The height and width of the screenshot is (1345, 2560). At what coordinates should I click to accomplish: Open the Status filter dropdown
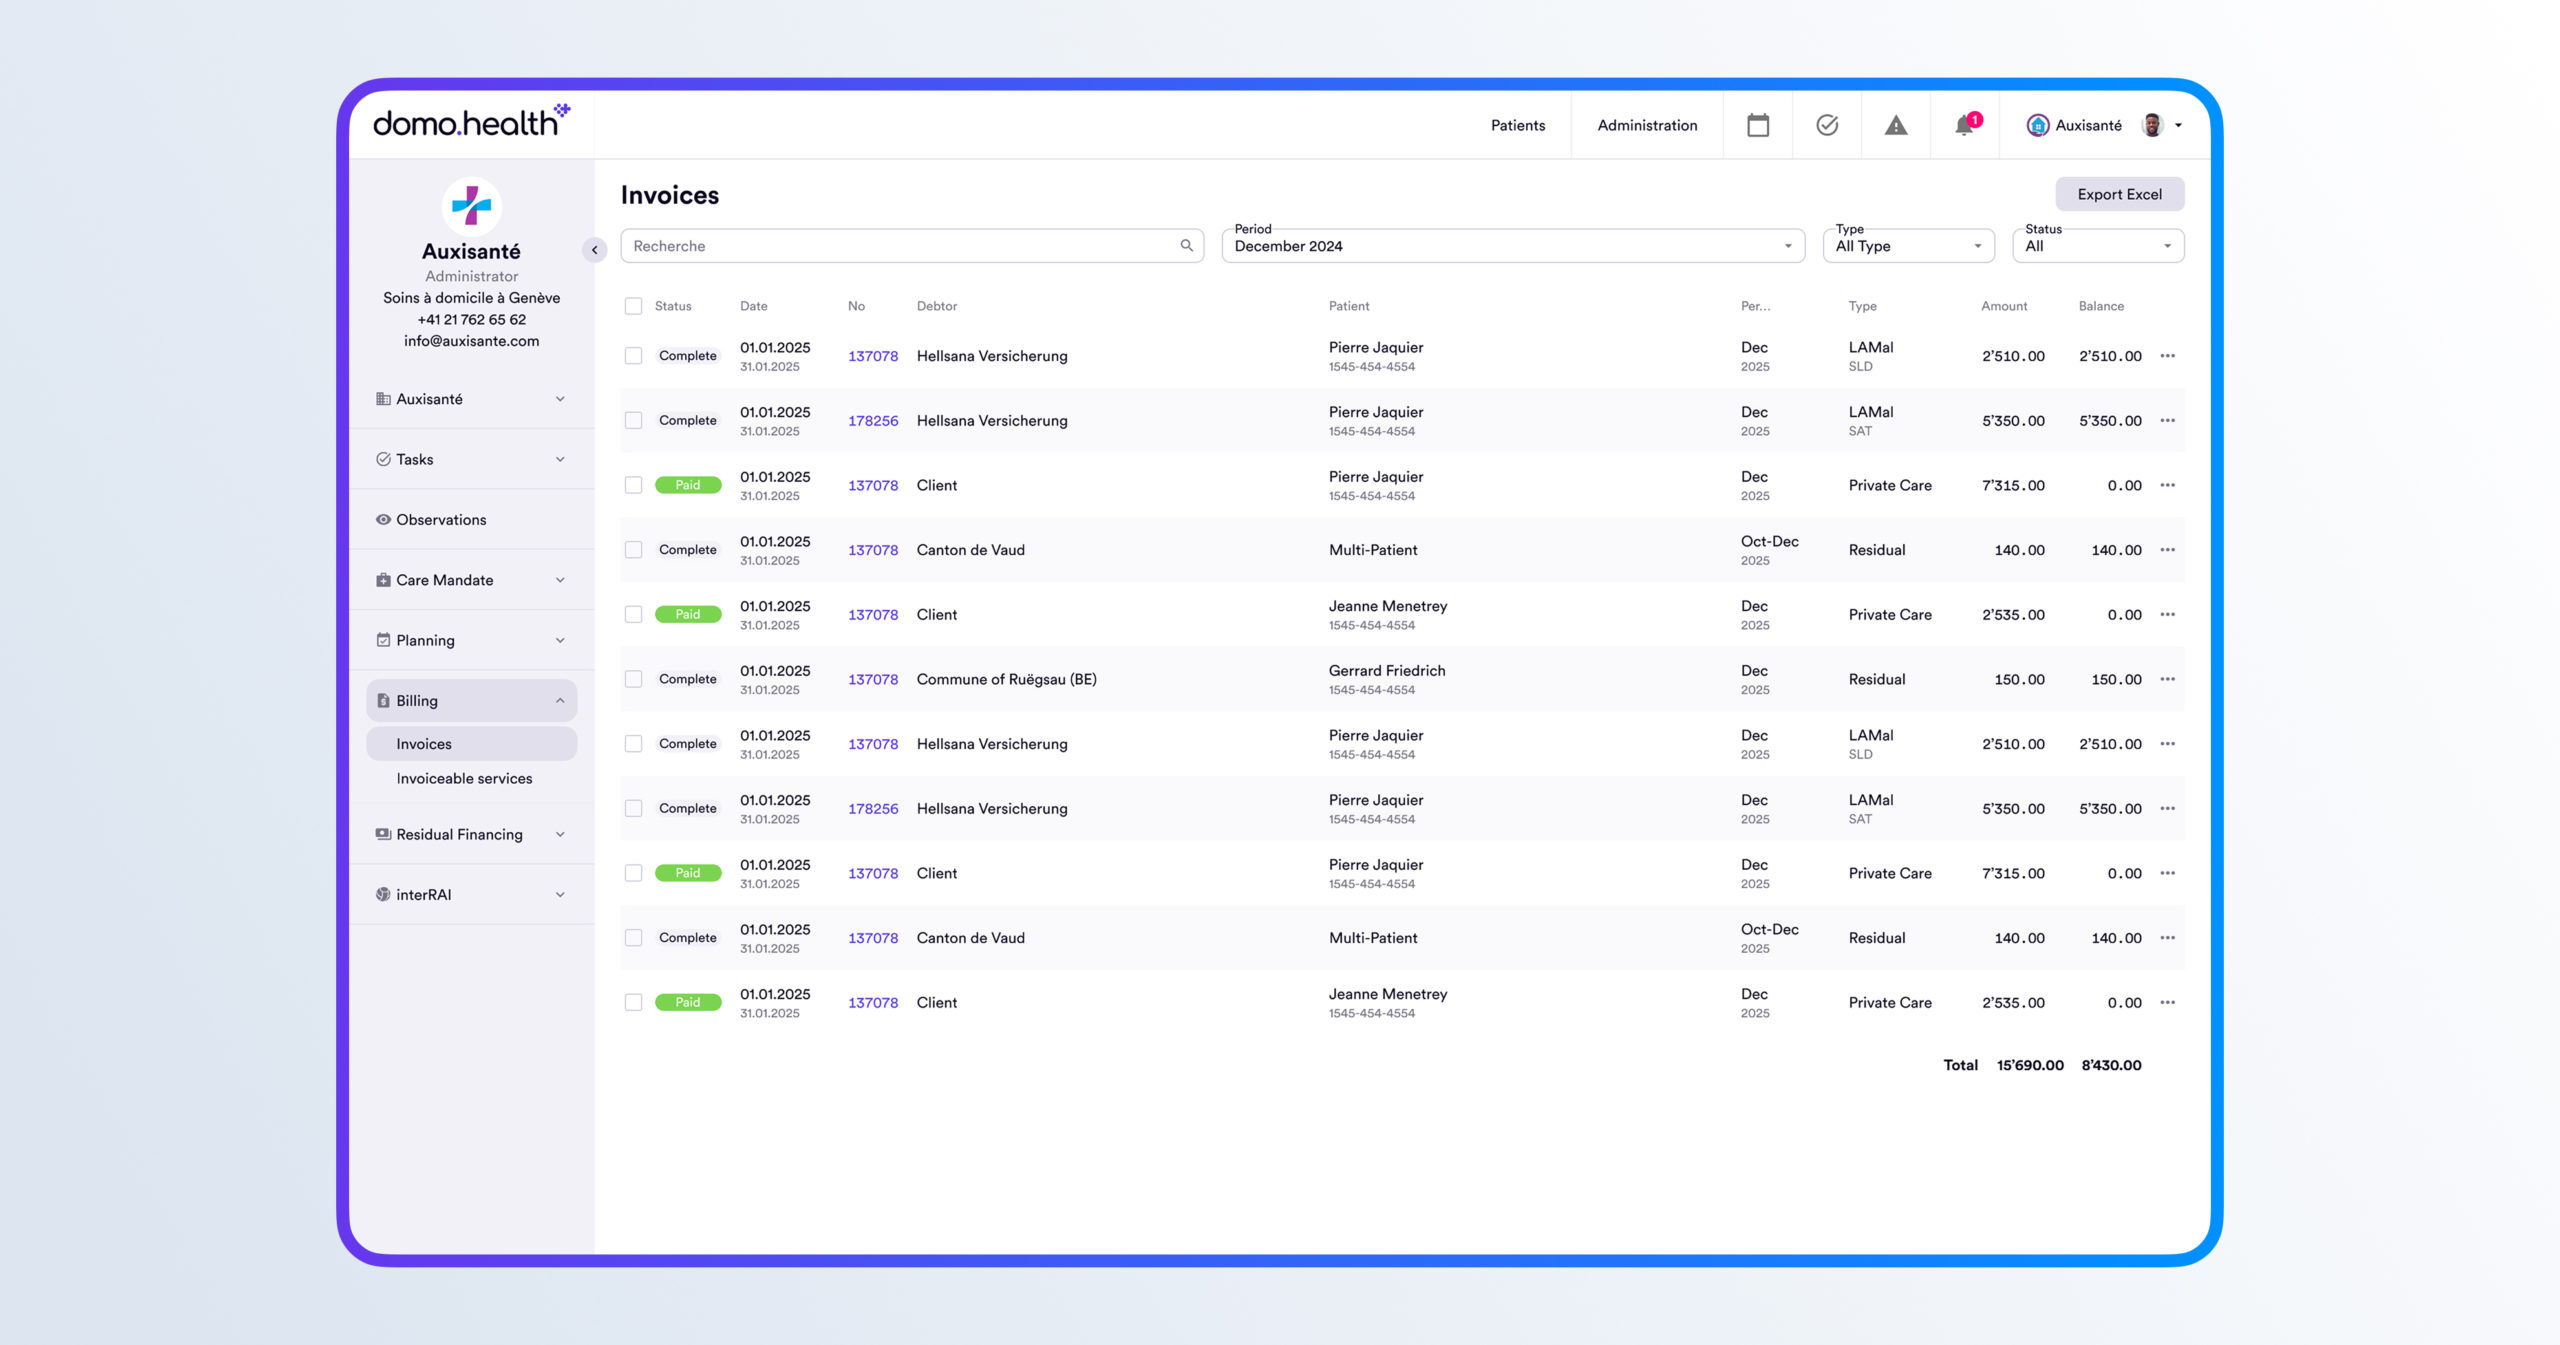2096,246
